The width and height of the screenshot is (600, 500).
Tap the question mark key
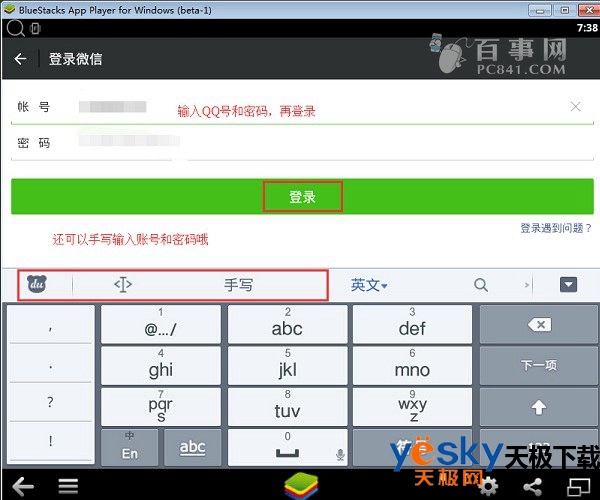50,402
